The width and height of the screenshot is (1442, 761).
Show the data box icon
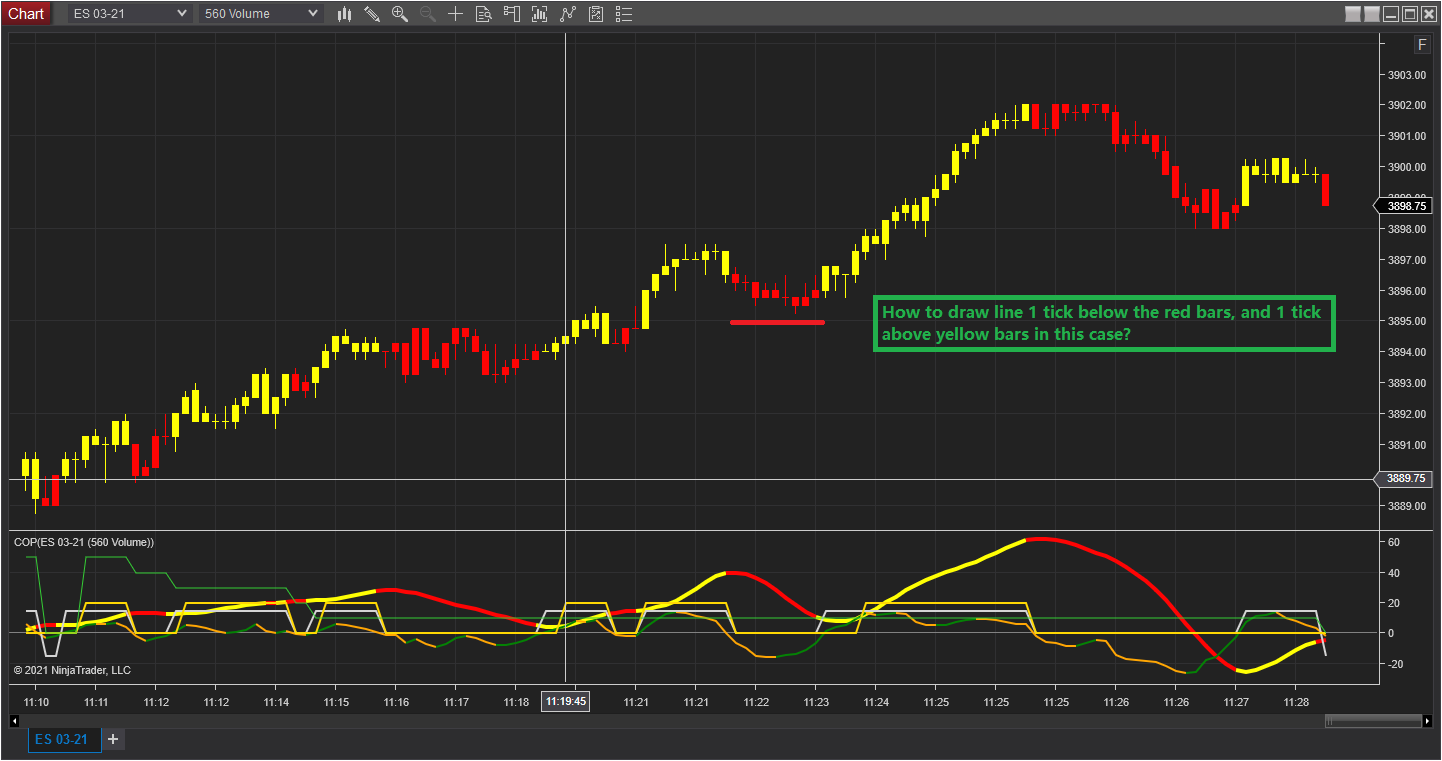coord(483,14)
